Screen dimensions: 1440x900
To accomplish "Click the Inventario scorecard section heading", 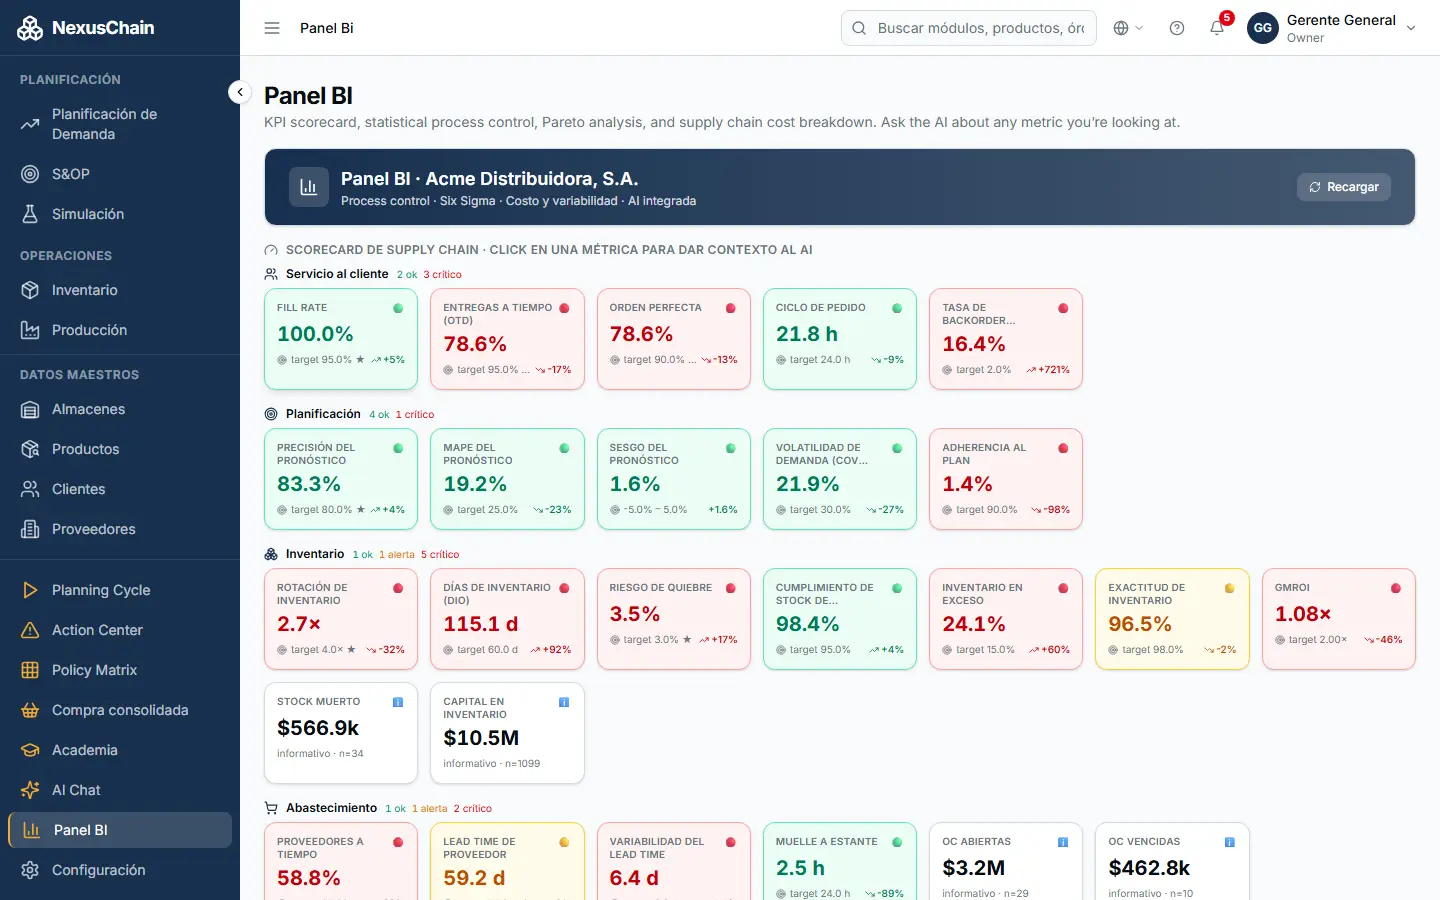I will [315, 554].
